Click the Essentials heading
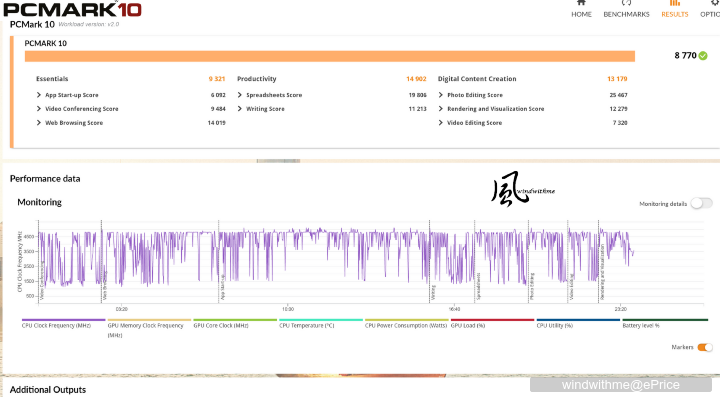The height and width of the screenshot is (397, 720). pos(52,79)
